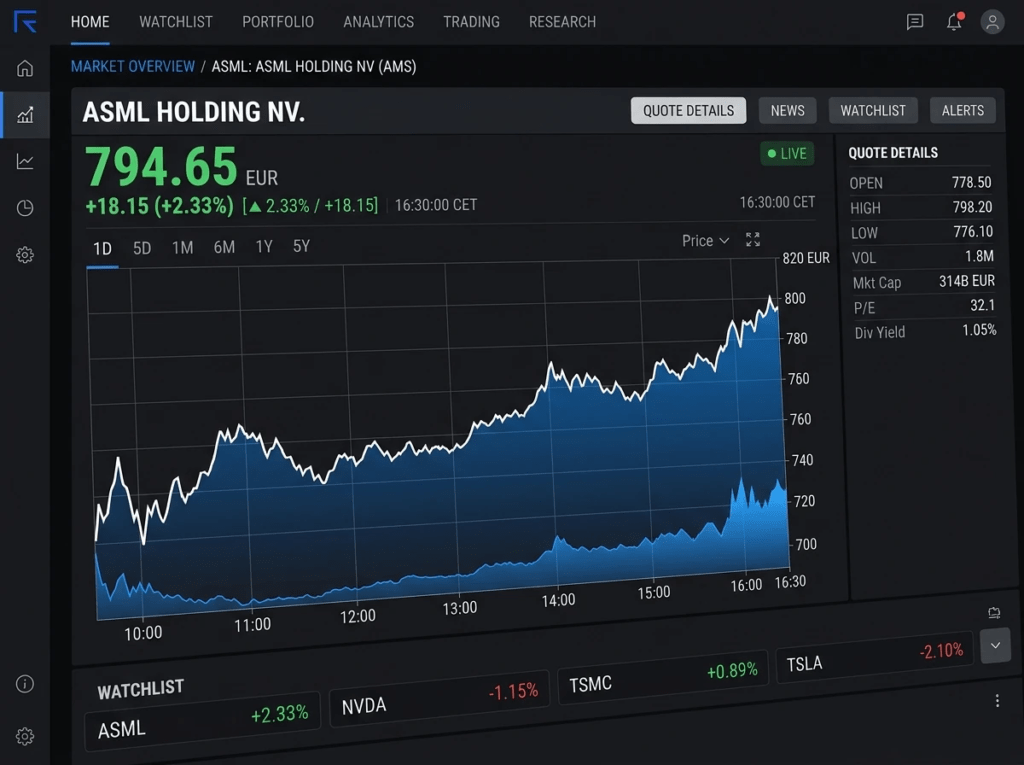The image size is (1024, 765).
Task: Expand the chart to fullscreen
Action: click(752, 241)
